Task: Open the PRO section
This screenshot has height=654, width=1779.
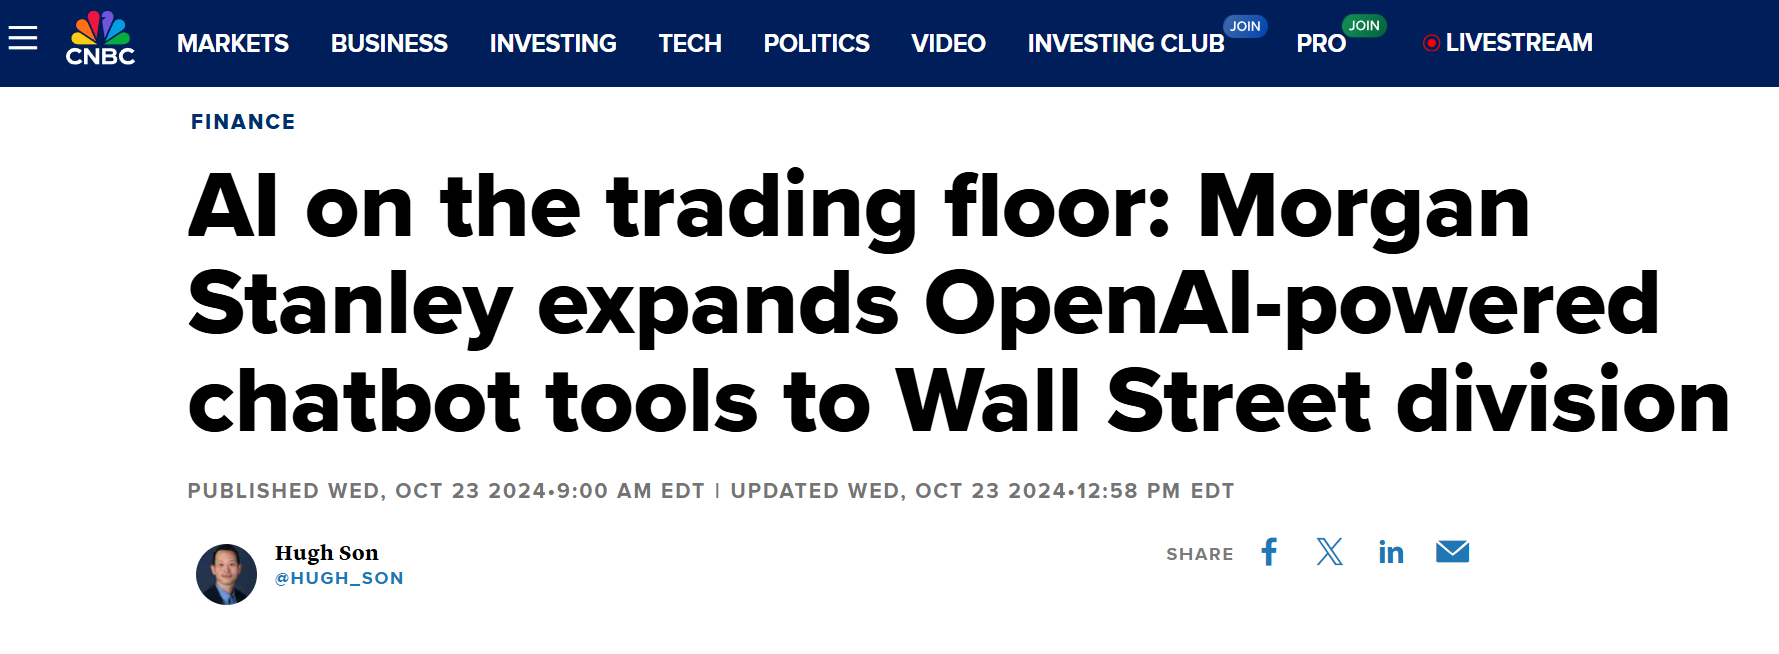Action: click(x=1321, y=43)
